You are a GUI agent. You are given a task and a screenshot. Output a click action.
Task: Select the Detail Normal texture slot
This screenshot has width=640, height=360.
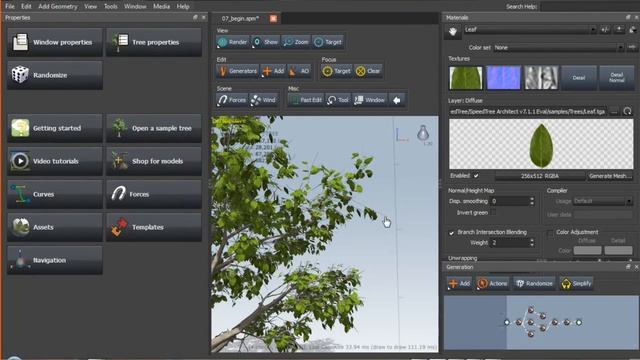617,78
